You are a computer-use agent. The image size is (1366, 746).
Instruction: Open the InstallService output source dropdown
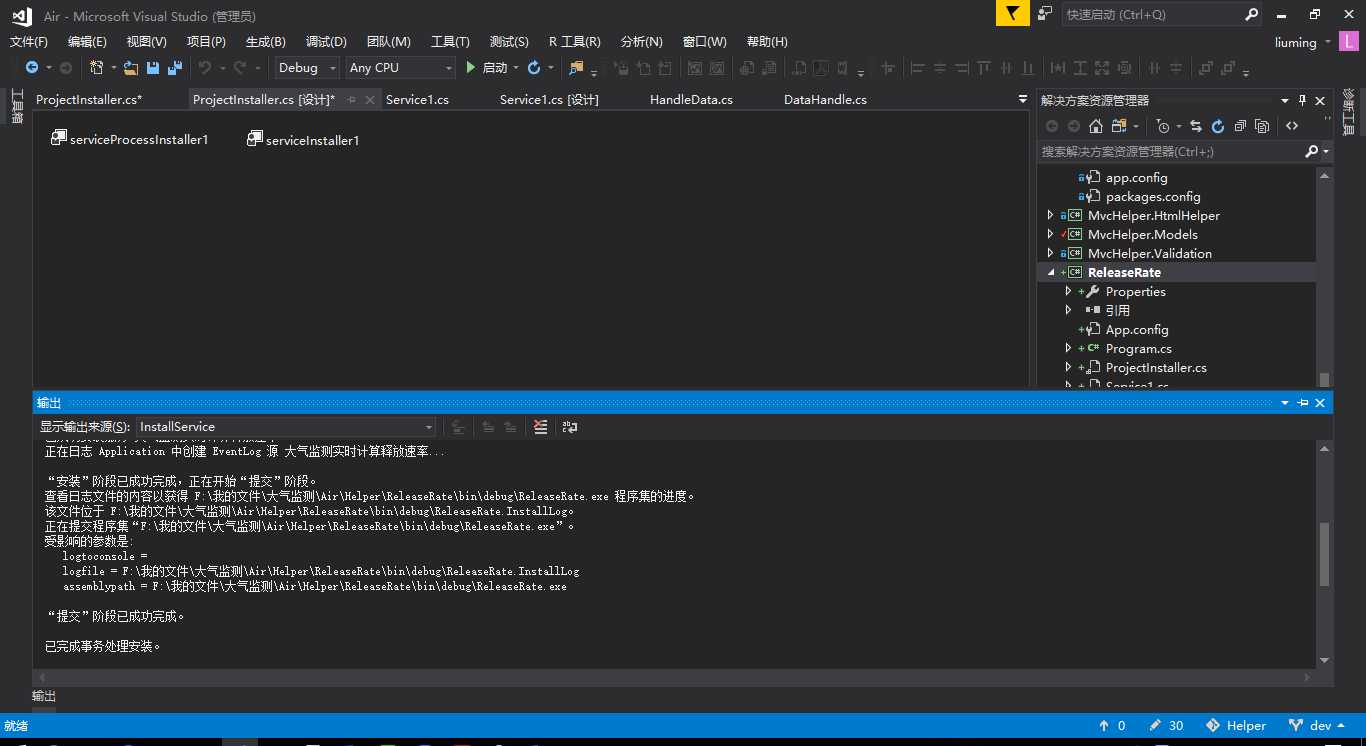285,427
